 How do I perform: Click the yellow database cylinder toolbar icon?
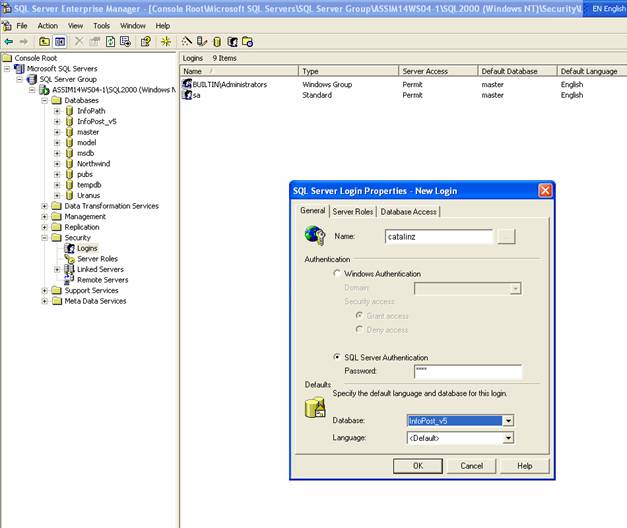[217, 42]
